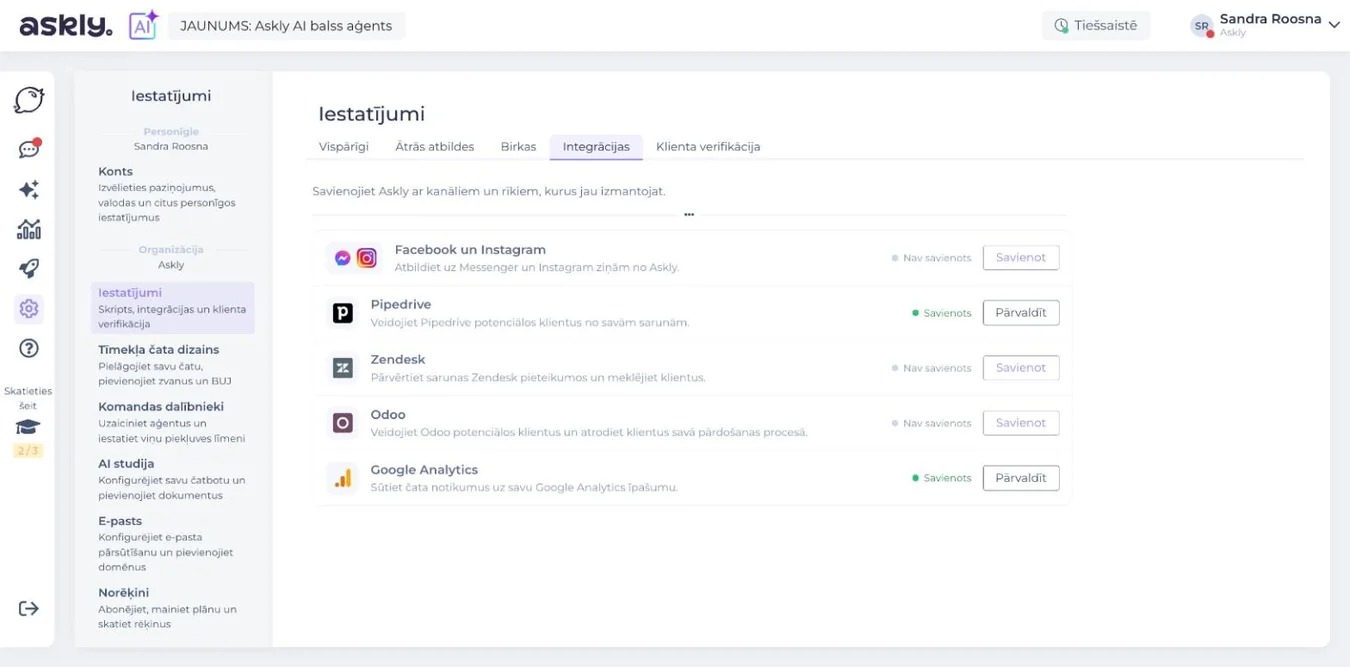Open the rocket icon in sidebar
This screenshot has height=667, width=1350.
[x=29, y=268]
